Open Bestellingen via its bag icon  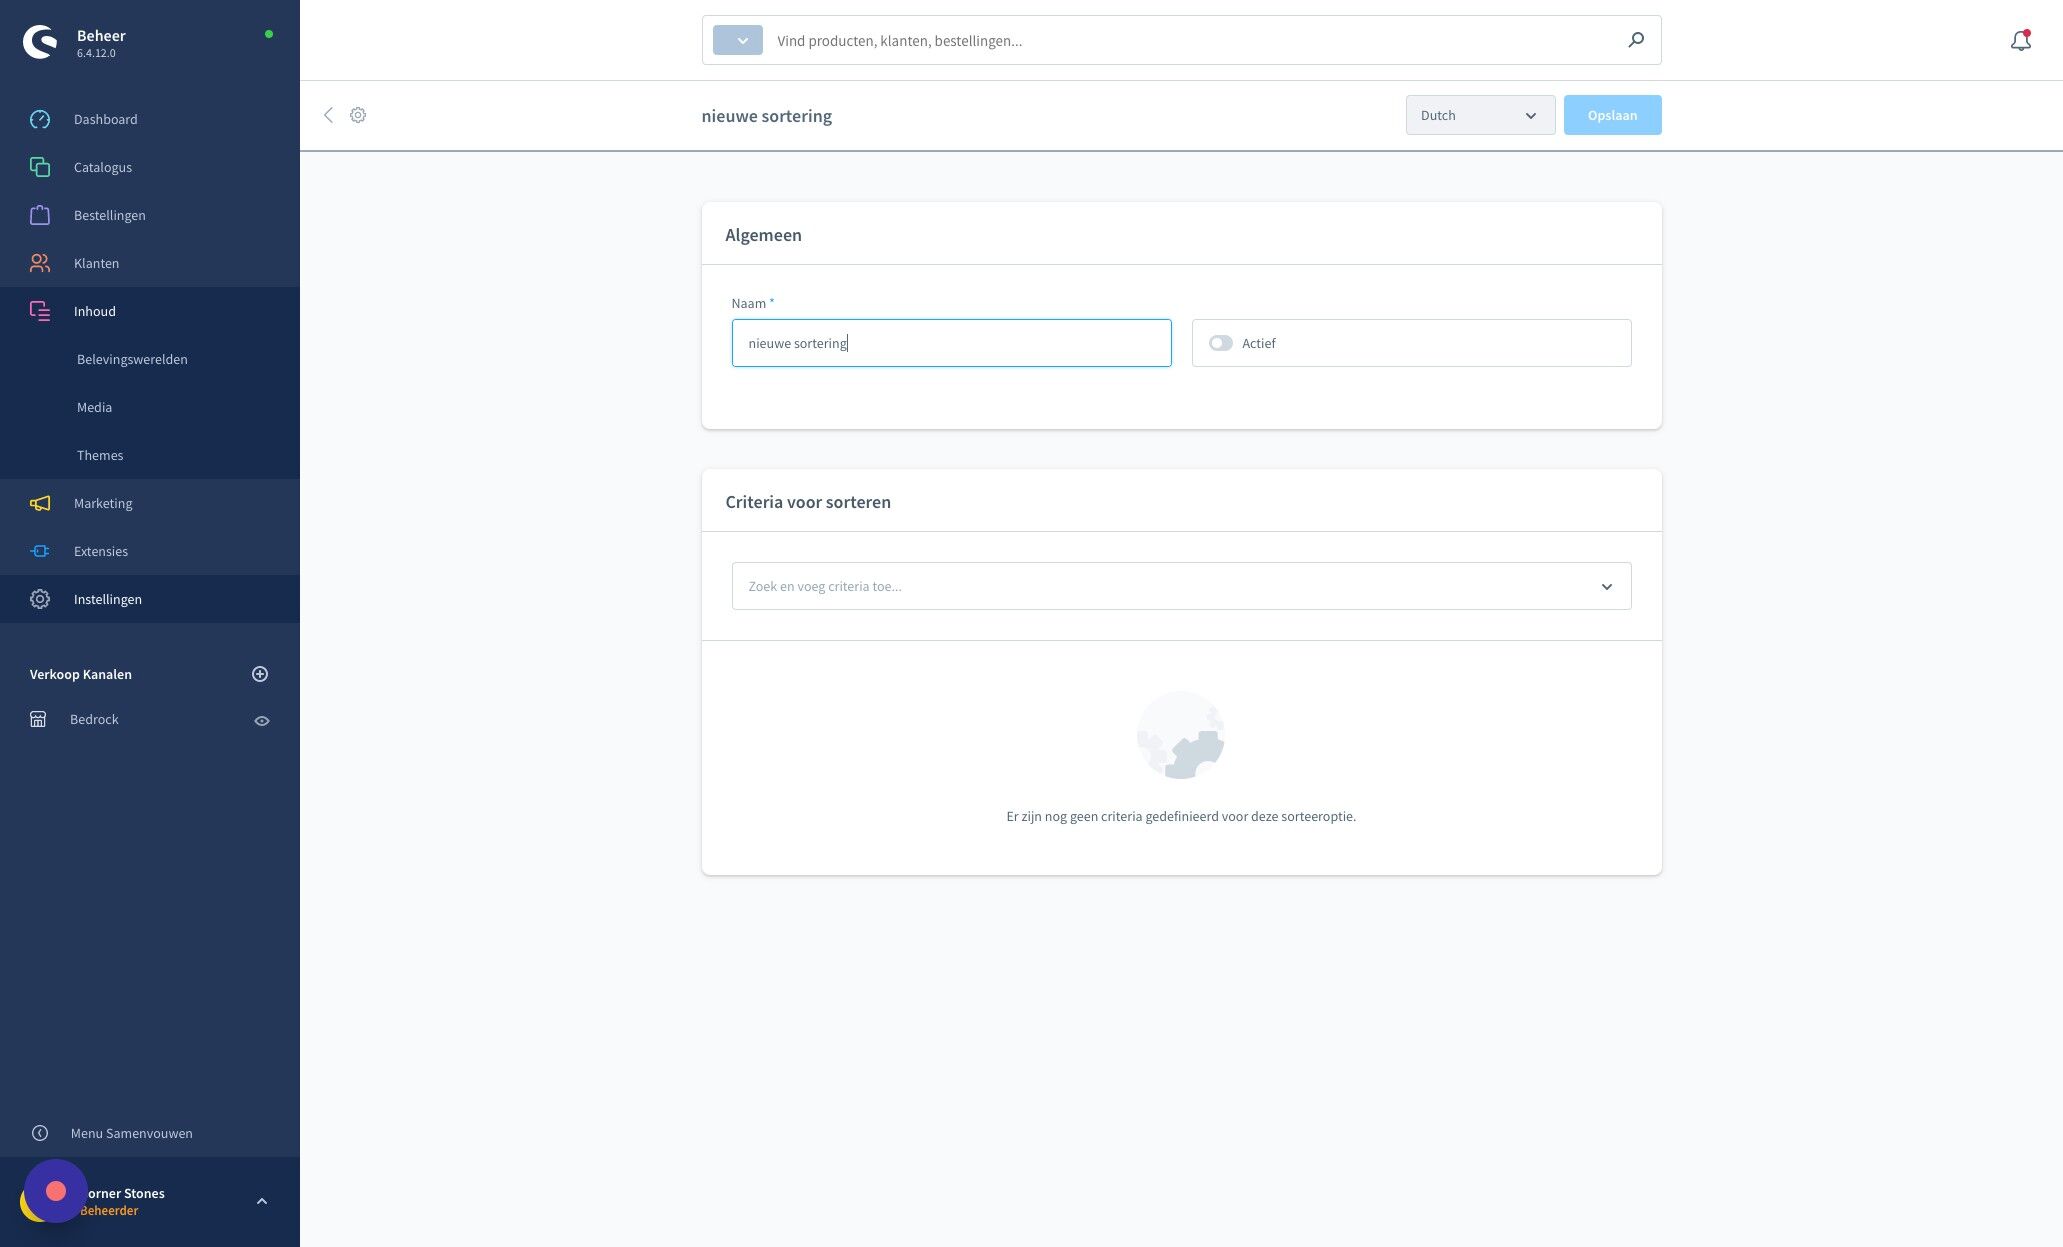40,215
